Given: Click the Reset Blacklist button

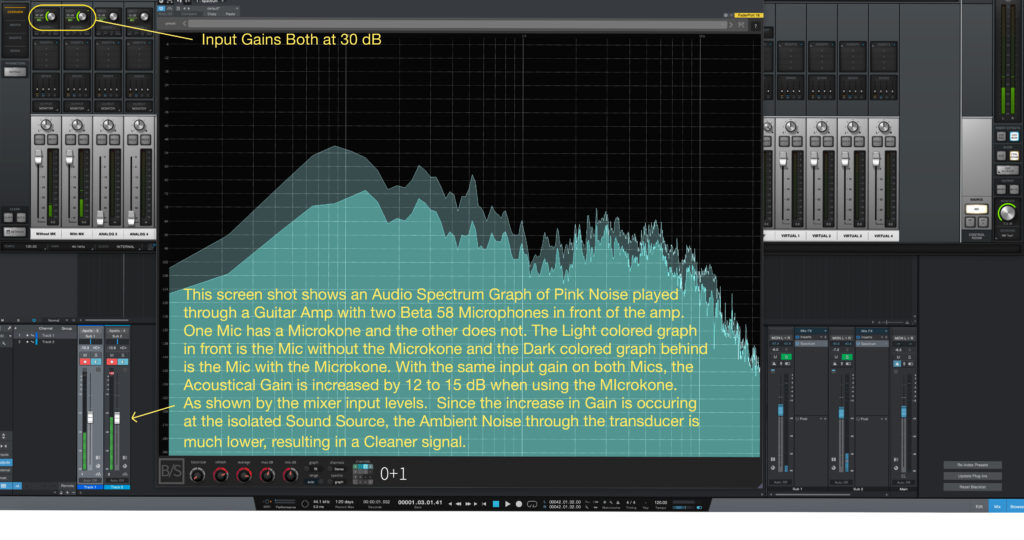Looking at the screenshot, I should click(x=972, y=487).
